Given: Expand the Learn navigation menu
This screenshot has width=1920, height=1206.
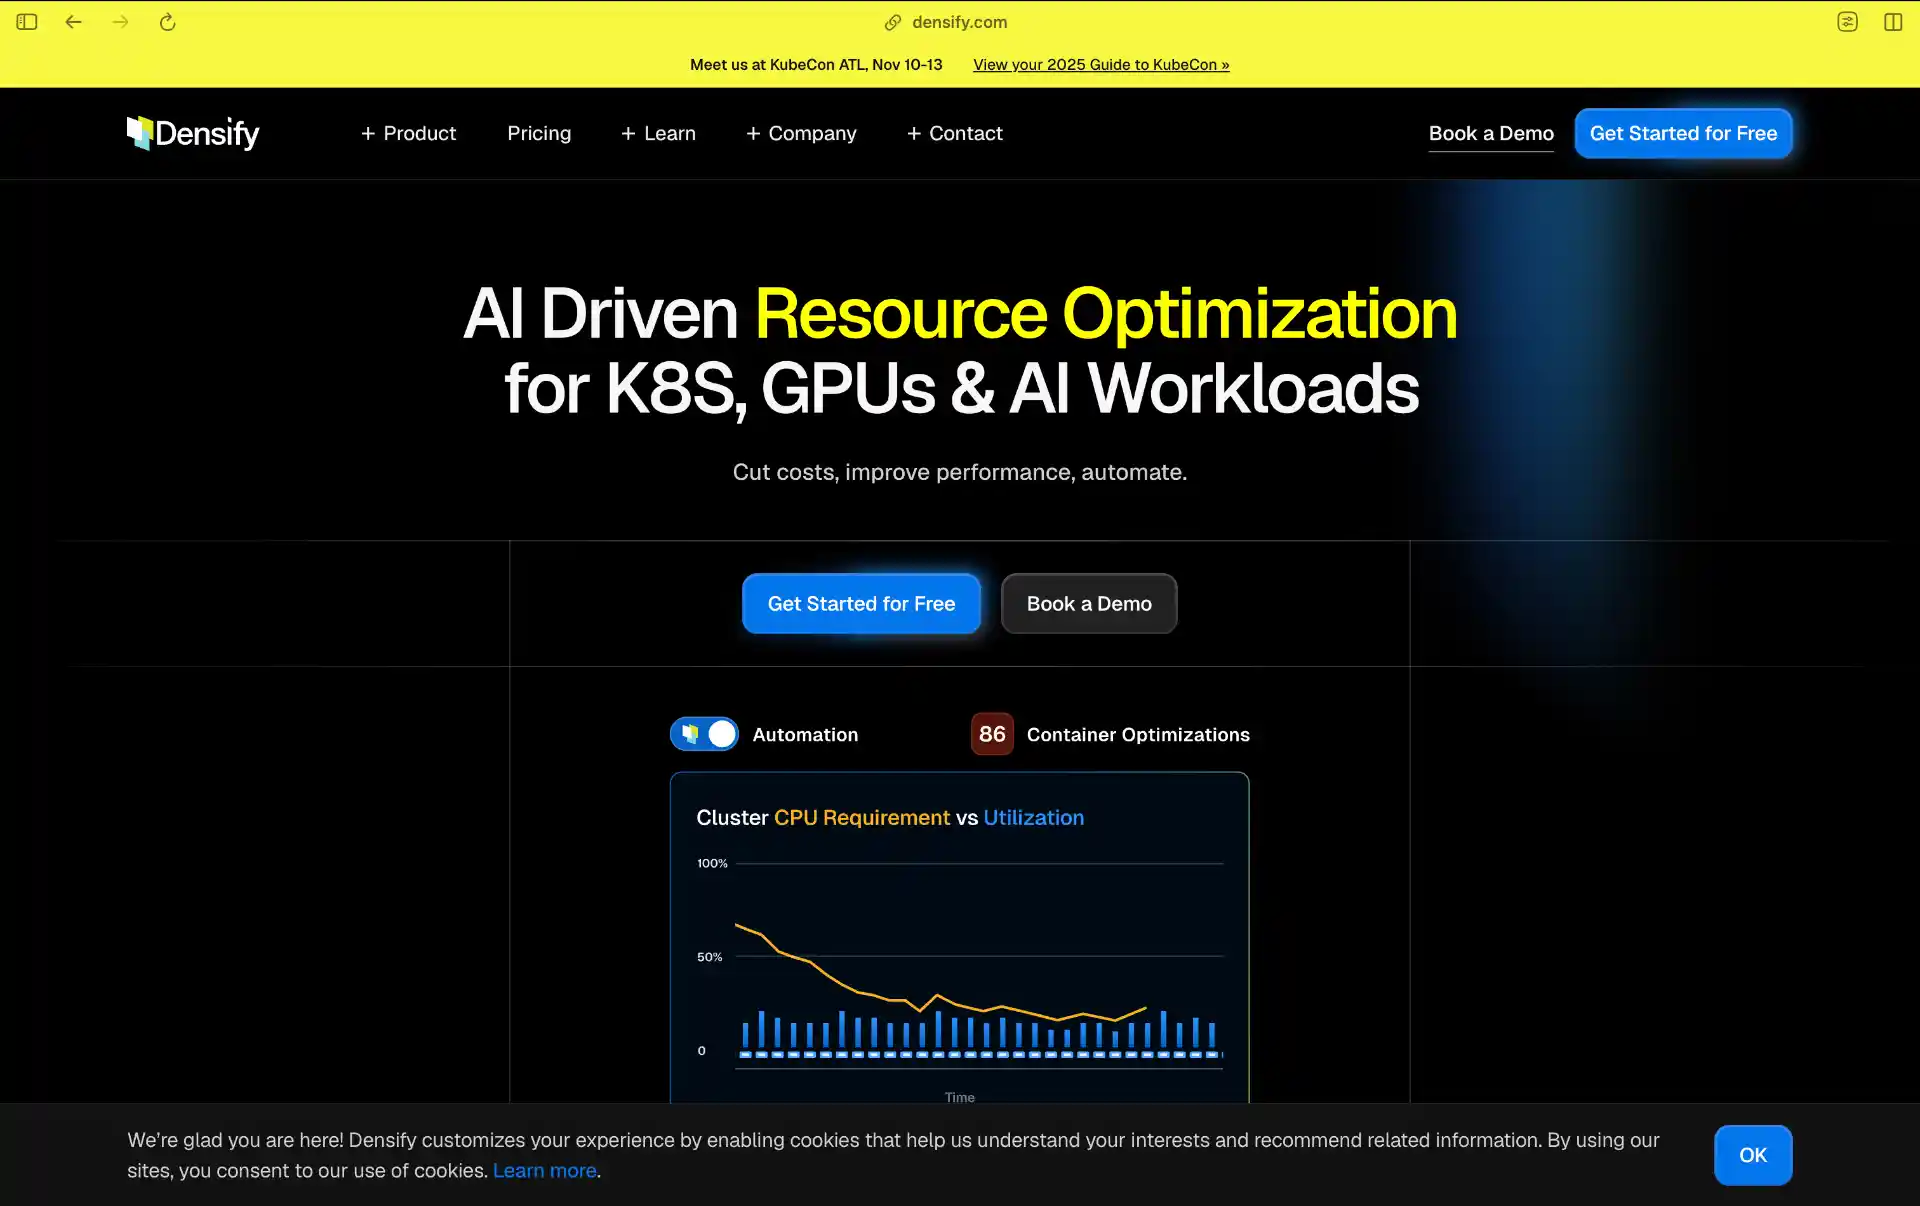Looking at the screenshot, I should (x=658, y=133).
